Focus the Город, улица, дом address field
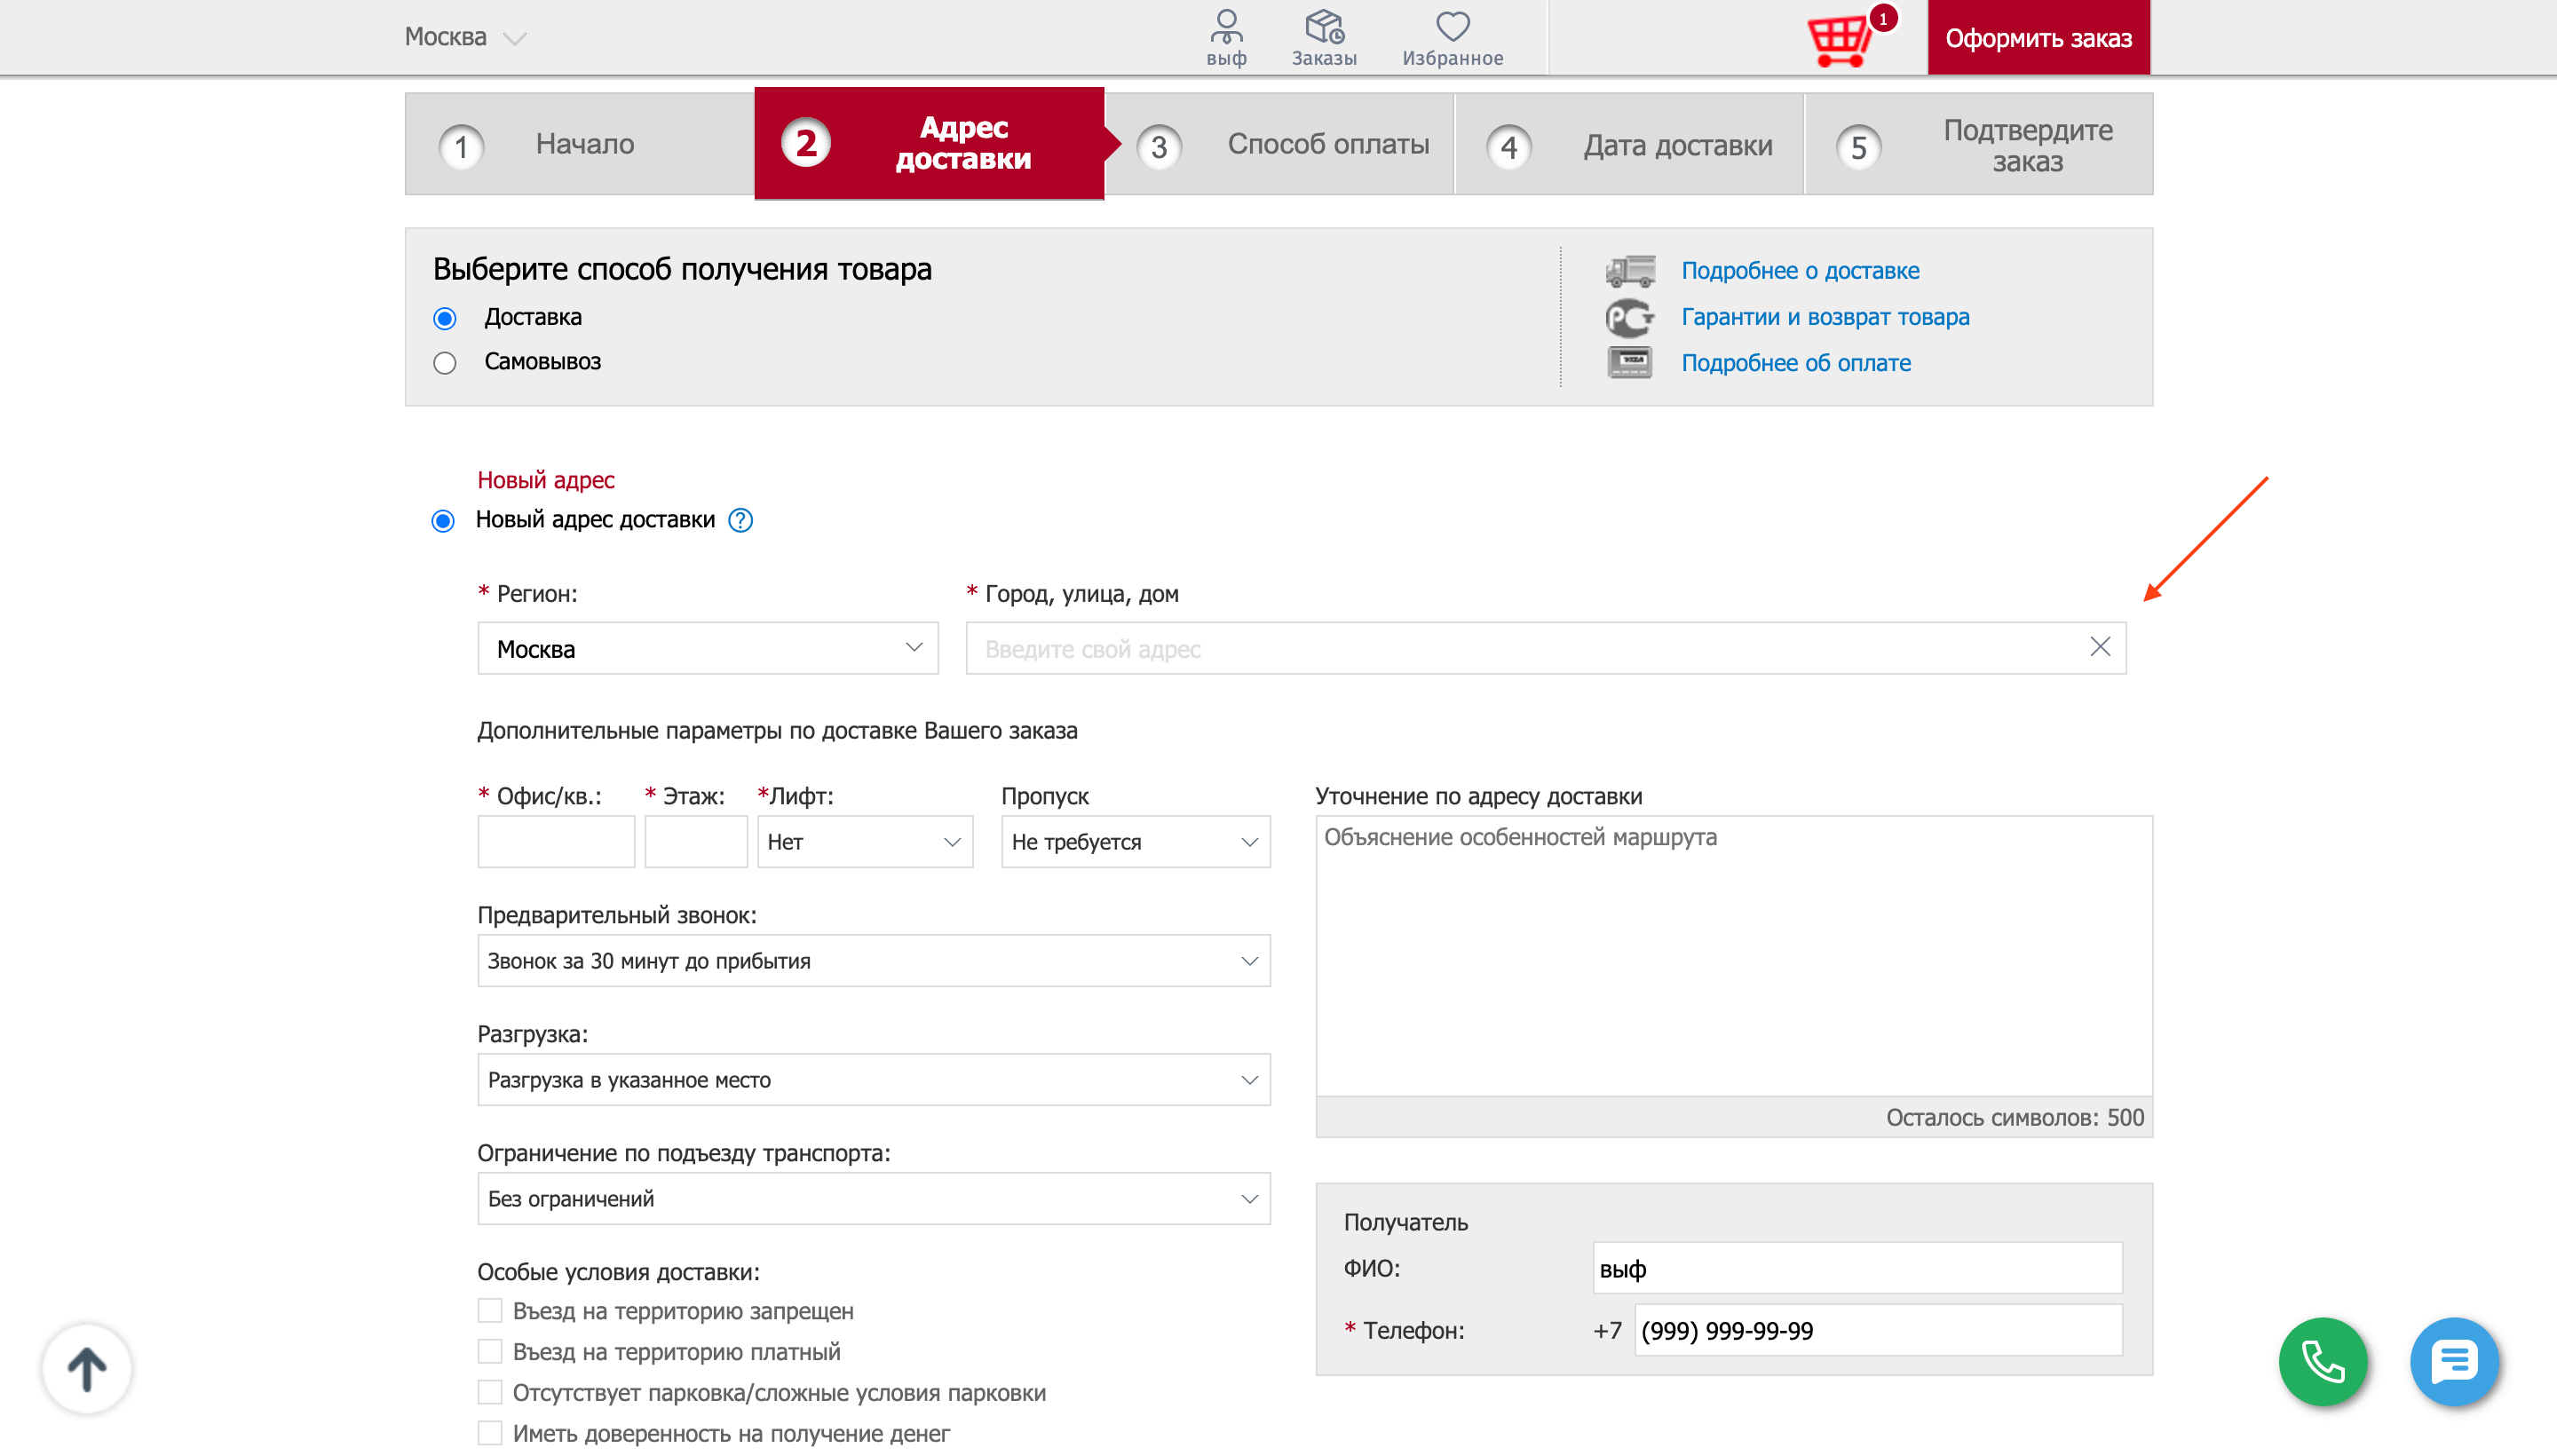The image size is (2557, 1456). 1546,648
